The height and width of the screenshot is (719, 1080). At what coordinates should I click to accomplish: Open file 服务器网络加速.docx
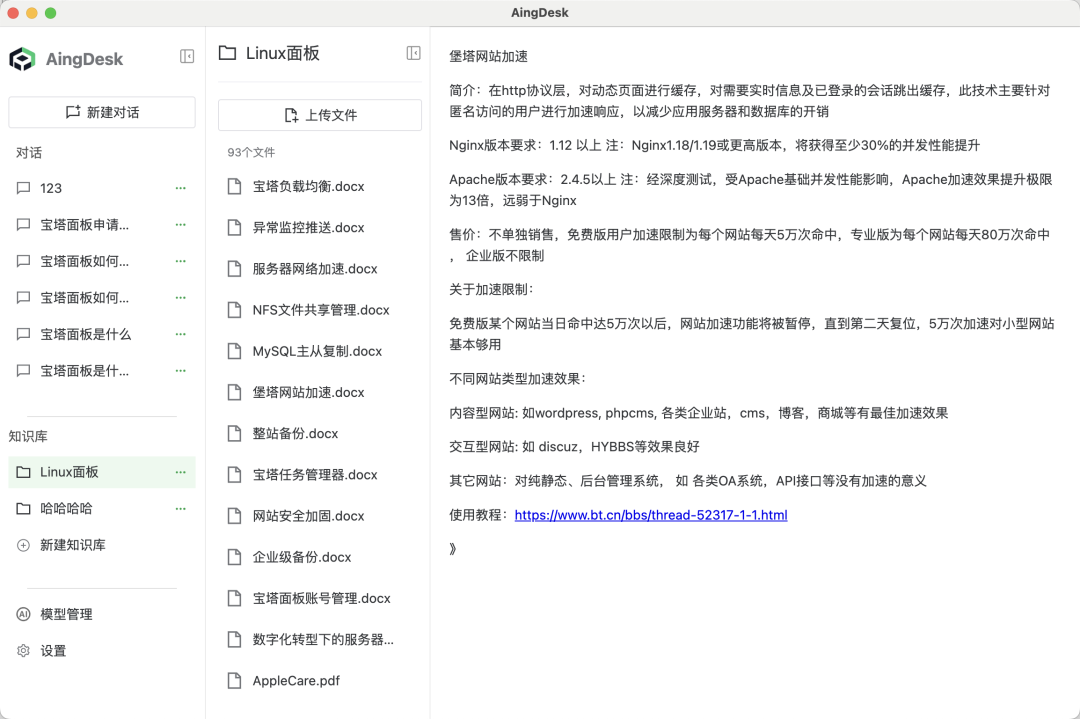pyautogui.click(x=320, y=269)
